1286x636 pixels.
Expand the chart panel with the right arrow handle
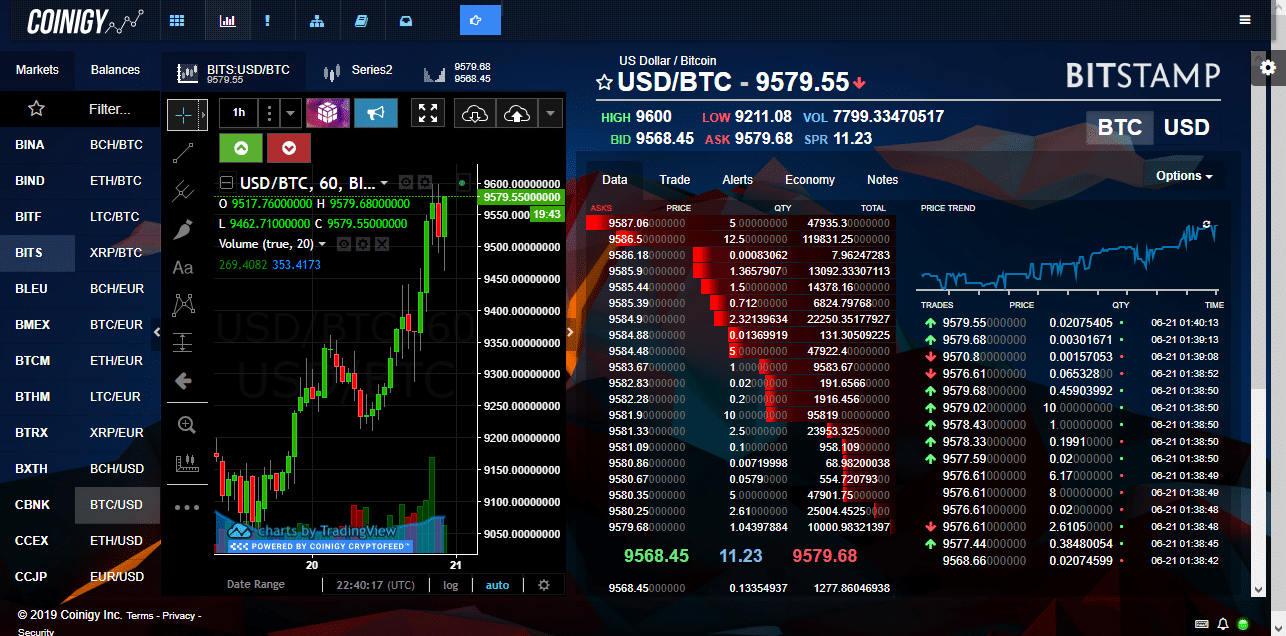[570, 331]
